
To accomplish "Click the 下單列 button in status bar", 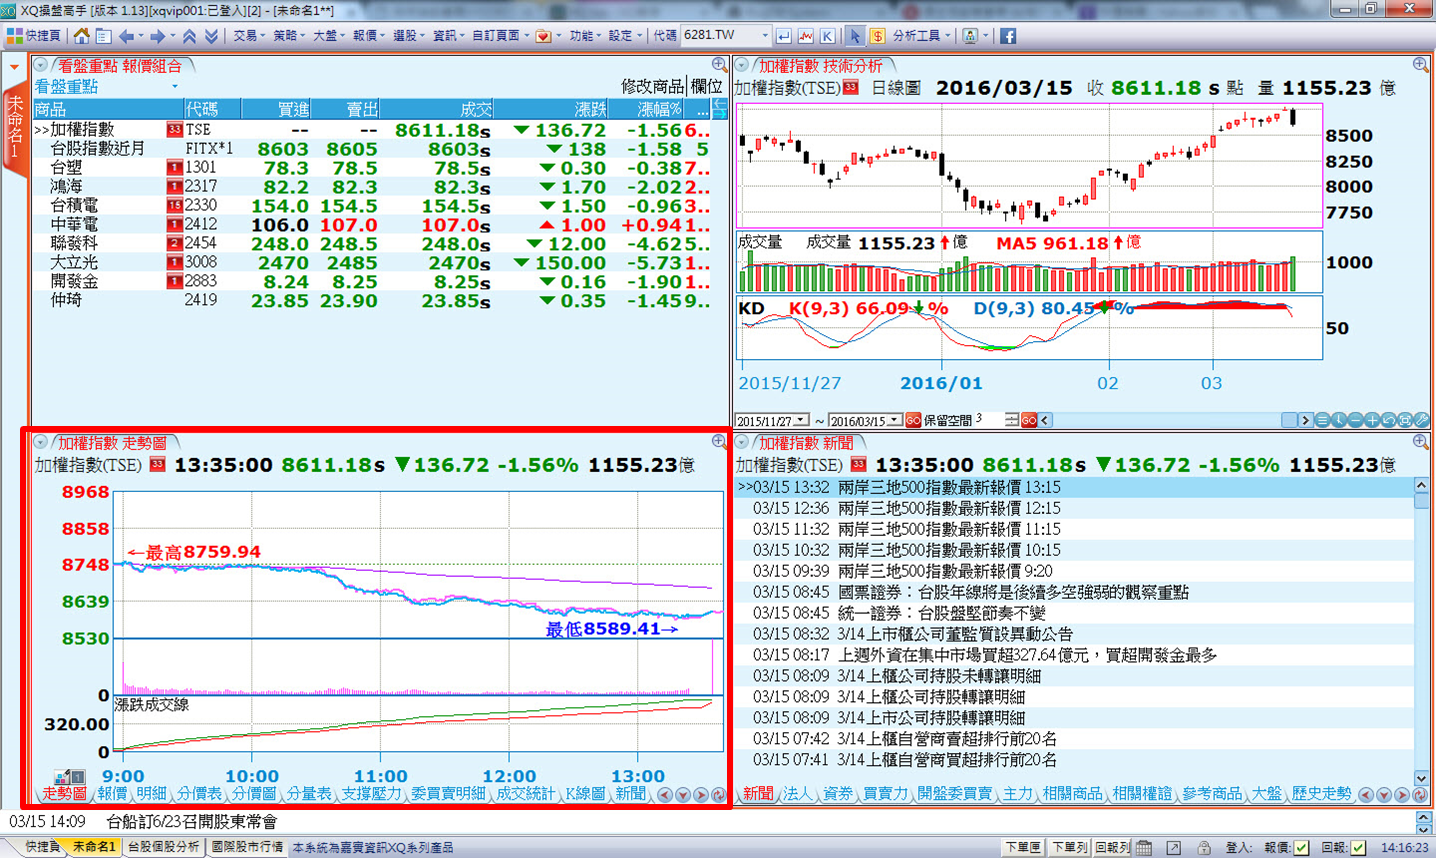I will click(x=1069, y=847).
